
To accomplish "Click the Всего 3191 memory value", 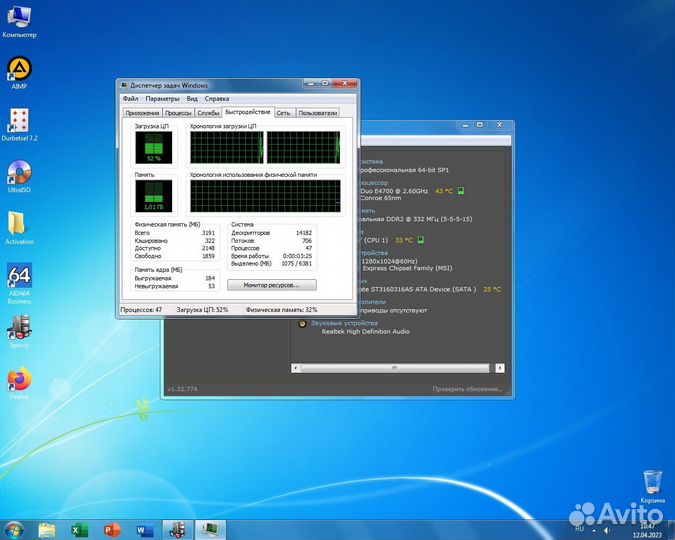I will tap(208, 233).
